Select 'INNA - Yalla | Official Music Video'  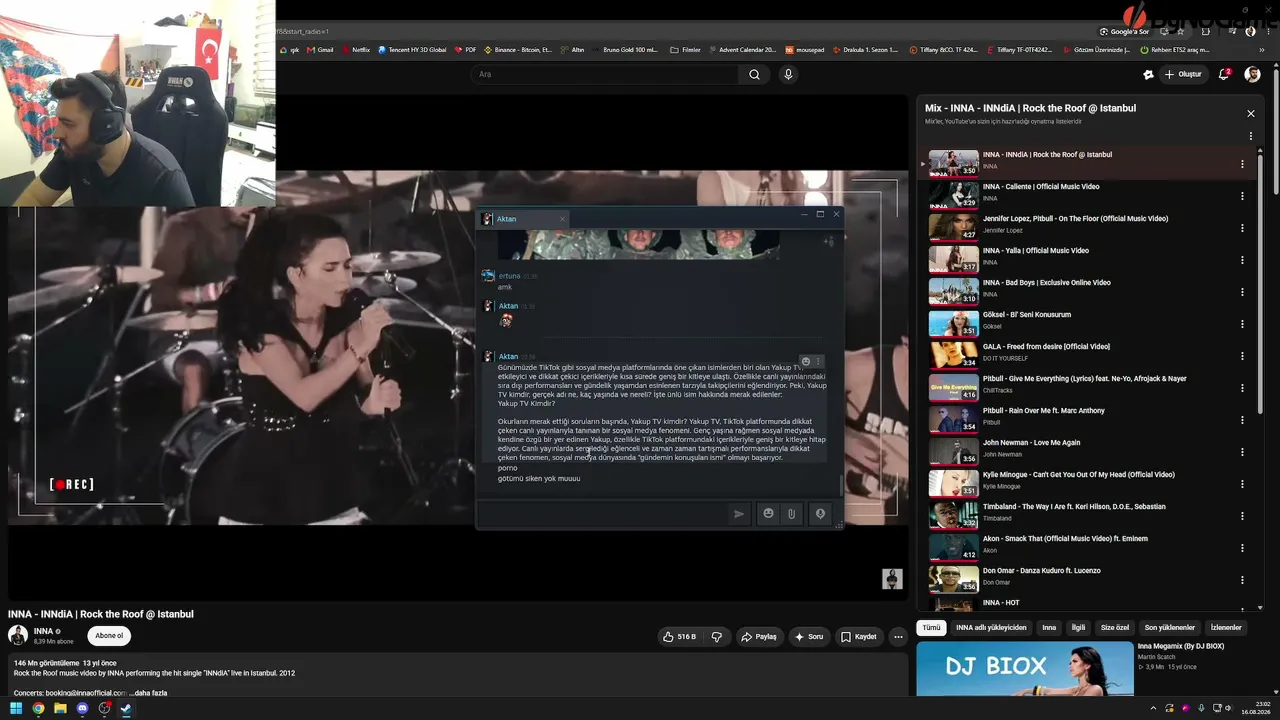click(1036, 251)
